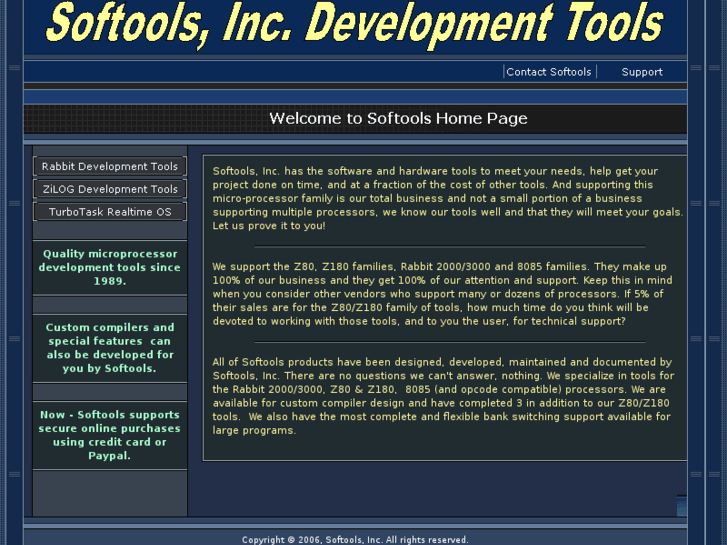The image size is (727, 545).
Task: Open TurboTask Realtime OS page
Action: pos(110,212)
